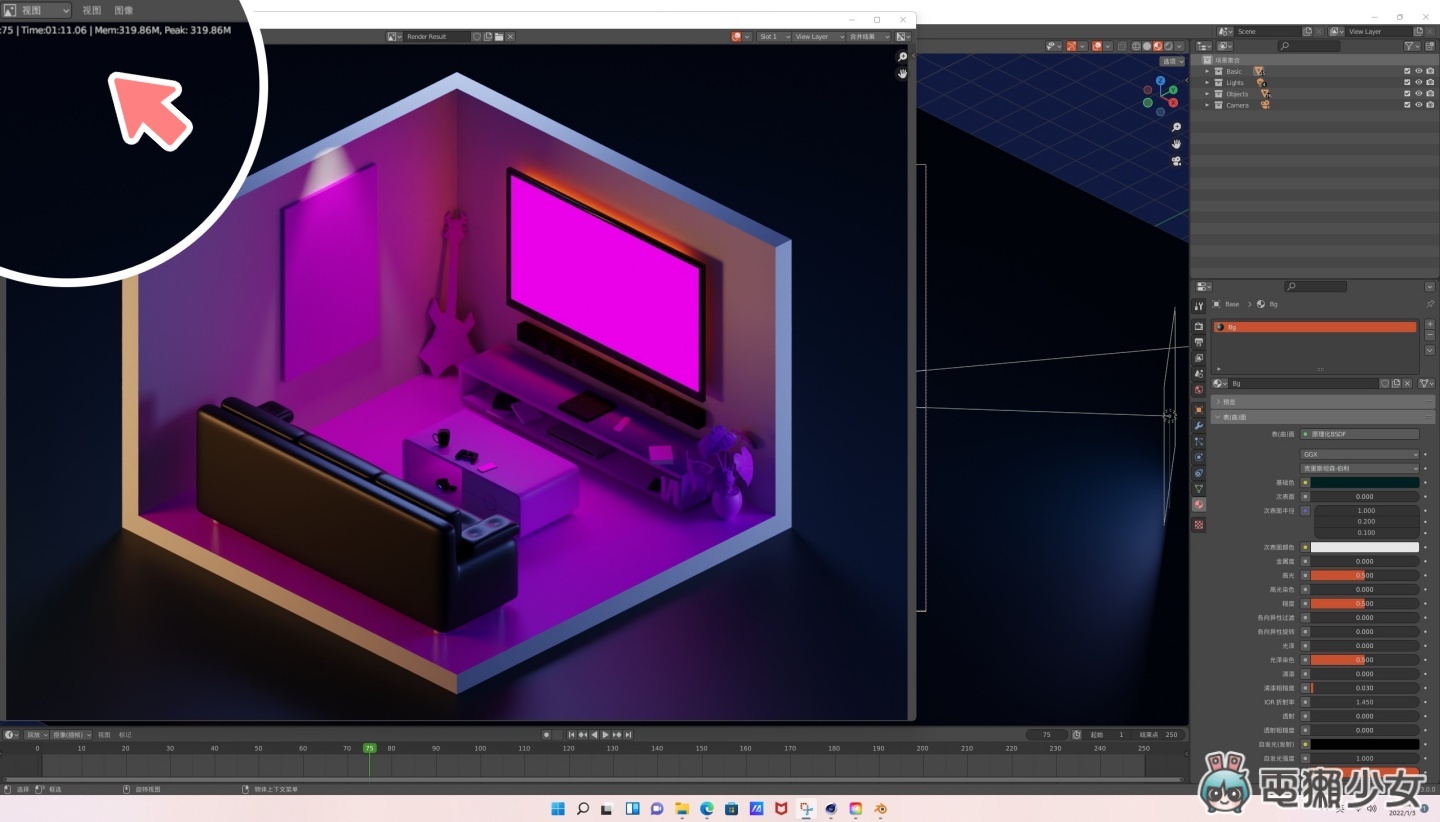Screen dimensions: 1440x822
Task: Disable rendering for the Camera collection
Action: click(1429, 105)
